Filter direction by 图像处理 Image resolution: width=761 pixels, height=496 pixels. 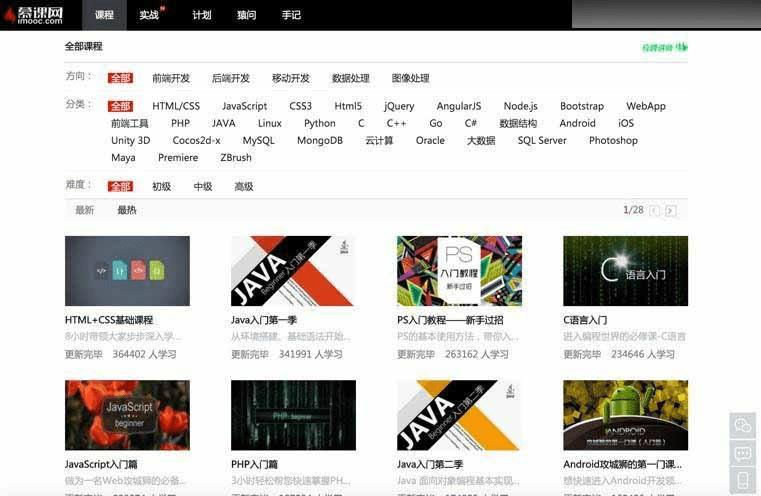[x=411, y=78]
